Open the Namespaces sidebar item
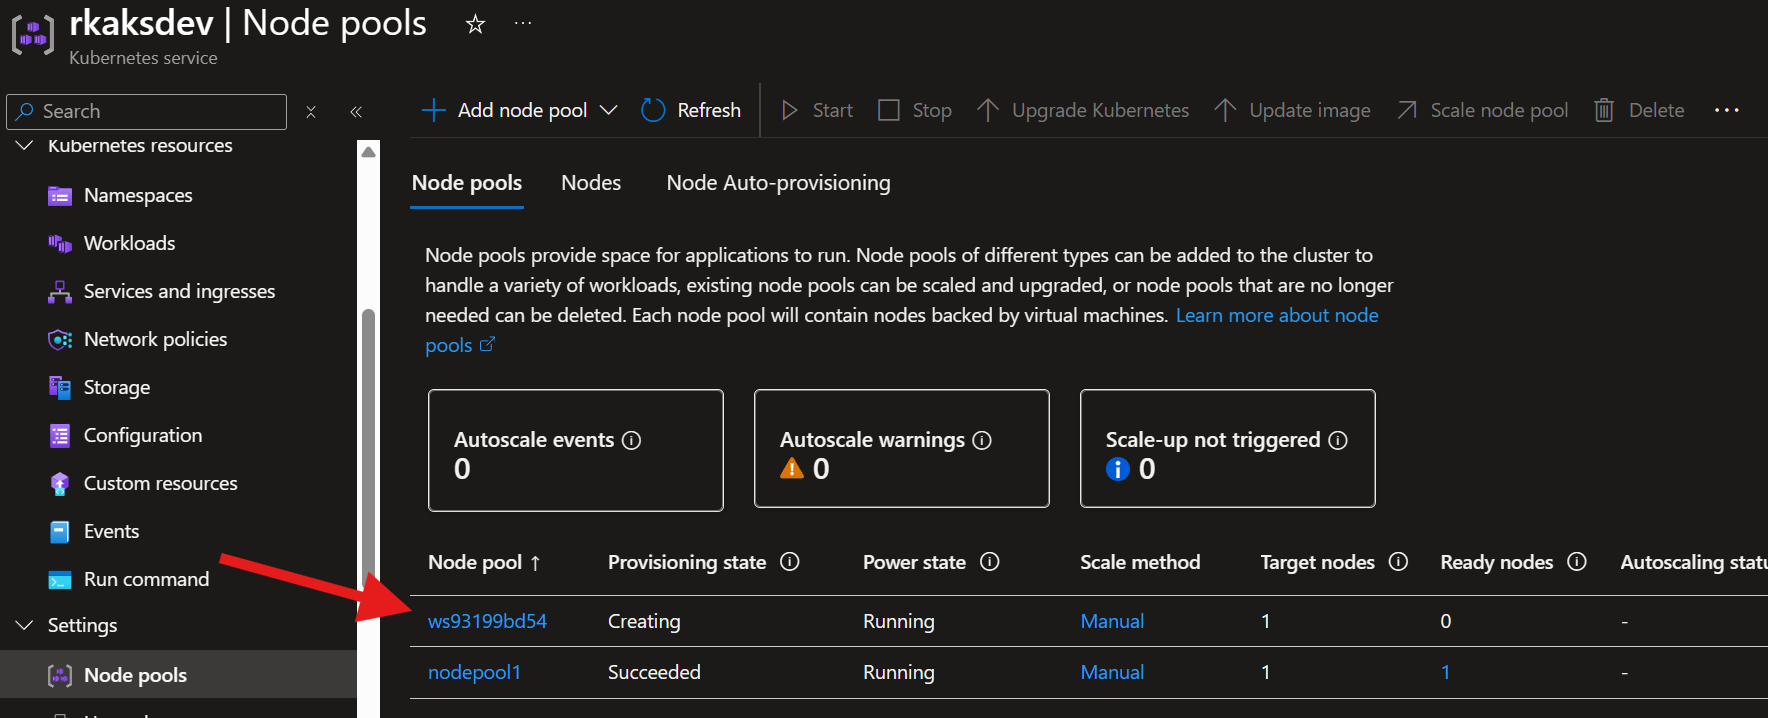Screen dimensions: 1768x718 click(138, 195)
